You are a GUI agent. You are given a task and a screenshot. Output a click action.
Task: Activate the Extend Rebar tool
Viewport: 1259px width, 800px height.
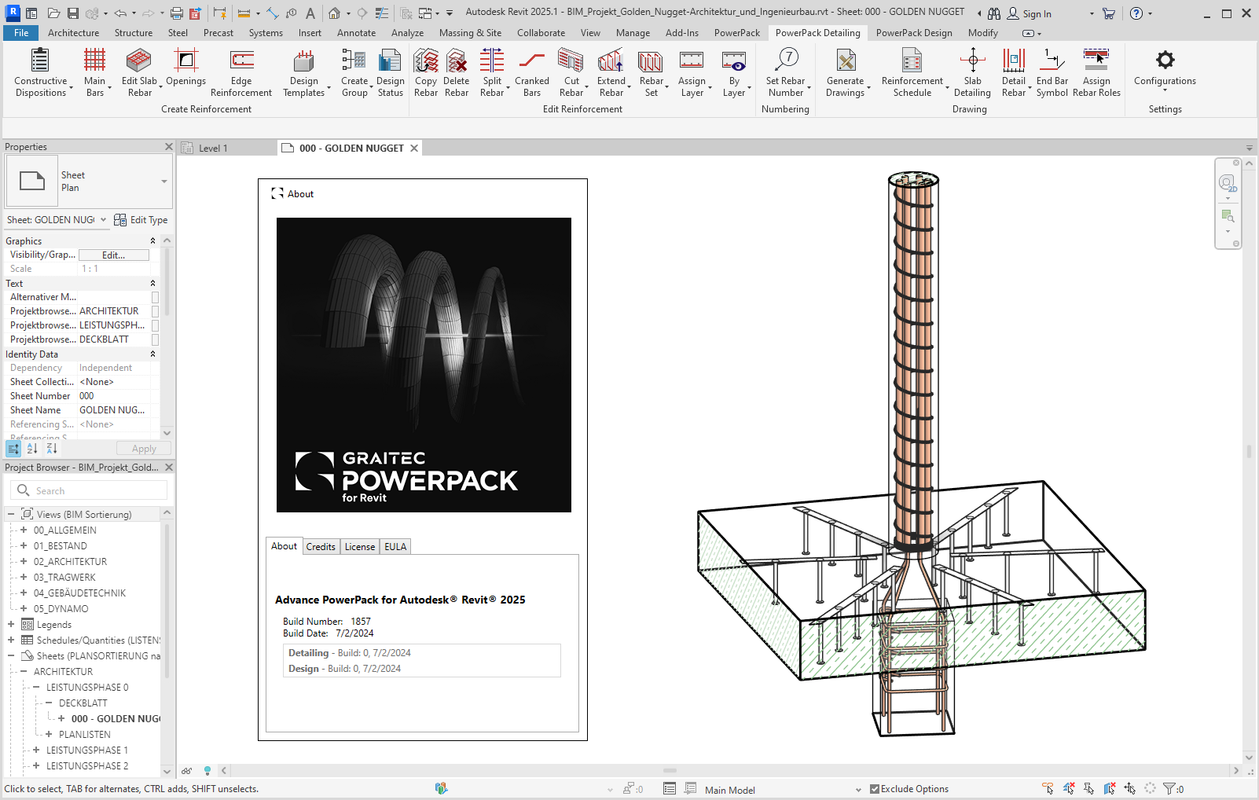click(611, 72)
